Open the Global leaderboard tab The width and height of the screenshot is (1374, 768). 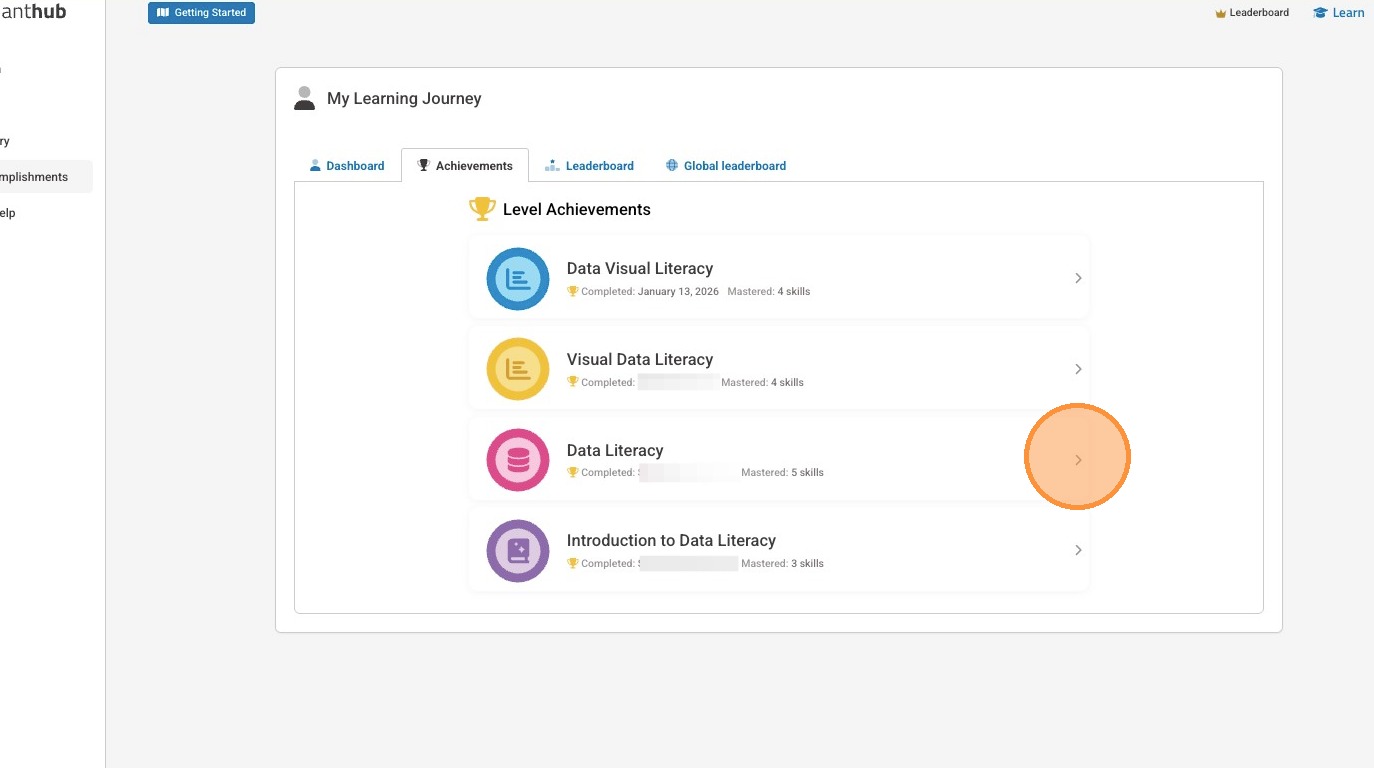[x=726, y=166]
